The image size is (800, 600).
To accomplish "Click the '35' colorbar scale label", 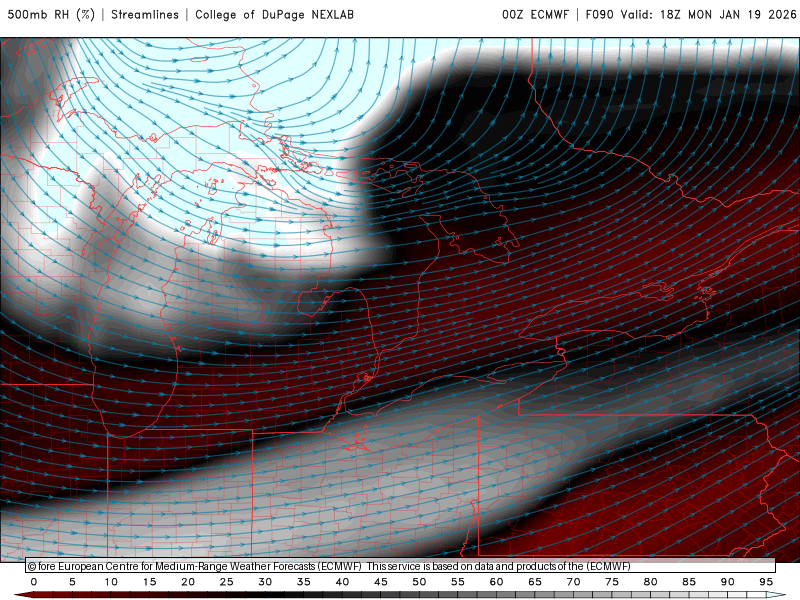I will coord(304,582).
